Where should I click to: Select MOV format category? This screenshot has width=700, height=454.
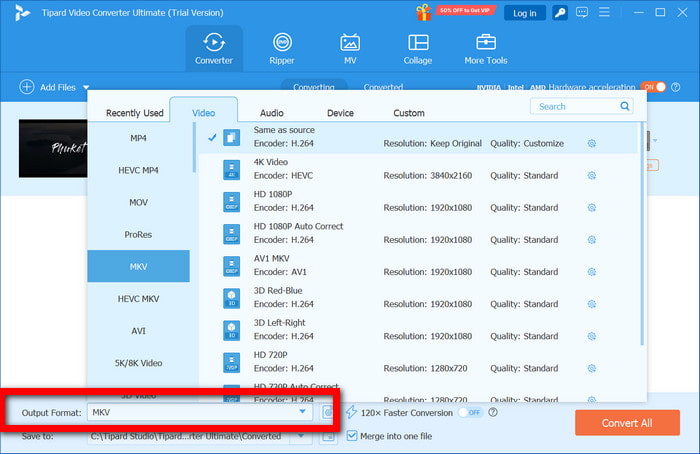pyautogui.click(x=138, y=202)
